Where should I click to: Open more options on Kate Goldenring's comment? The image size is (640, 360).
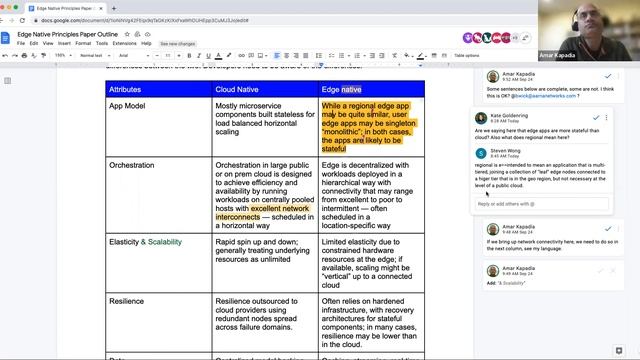click(x=607, y=118)
